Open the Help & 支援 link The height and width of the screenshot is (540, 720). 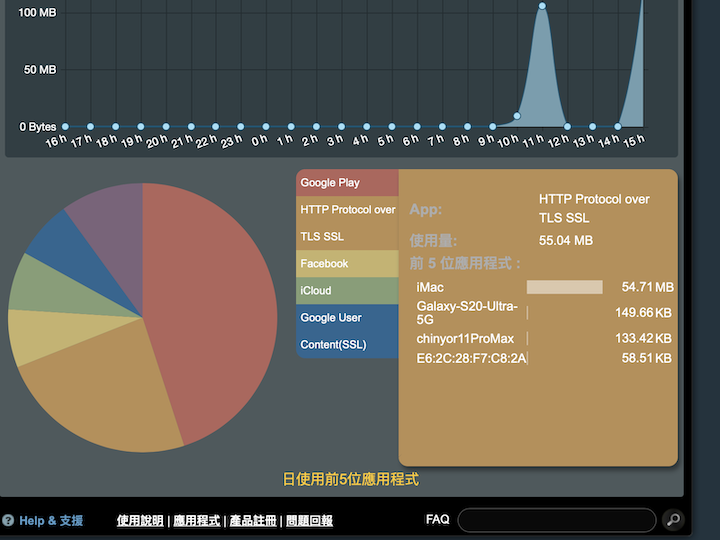[x=51, y=520]
